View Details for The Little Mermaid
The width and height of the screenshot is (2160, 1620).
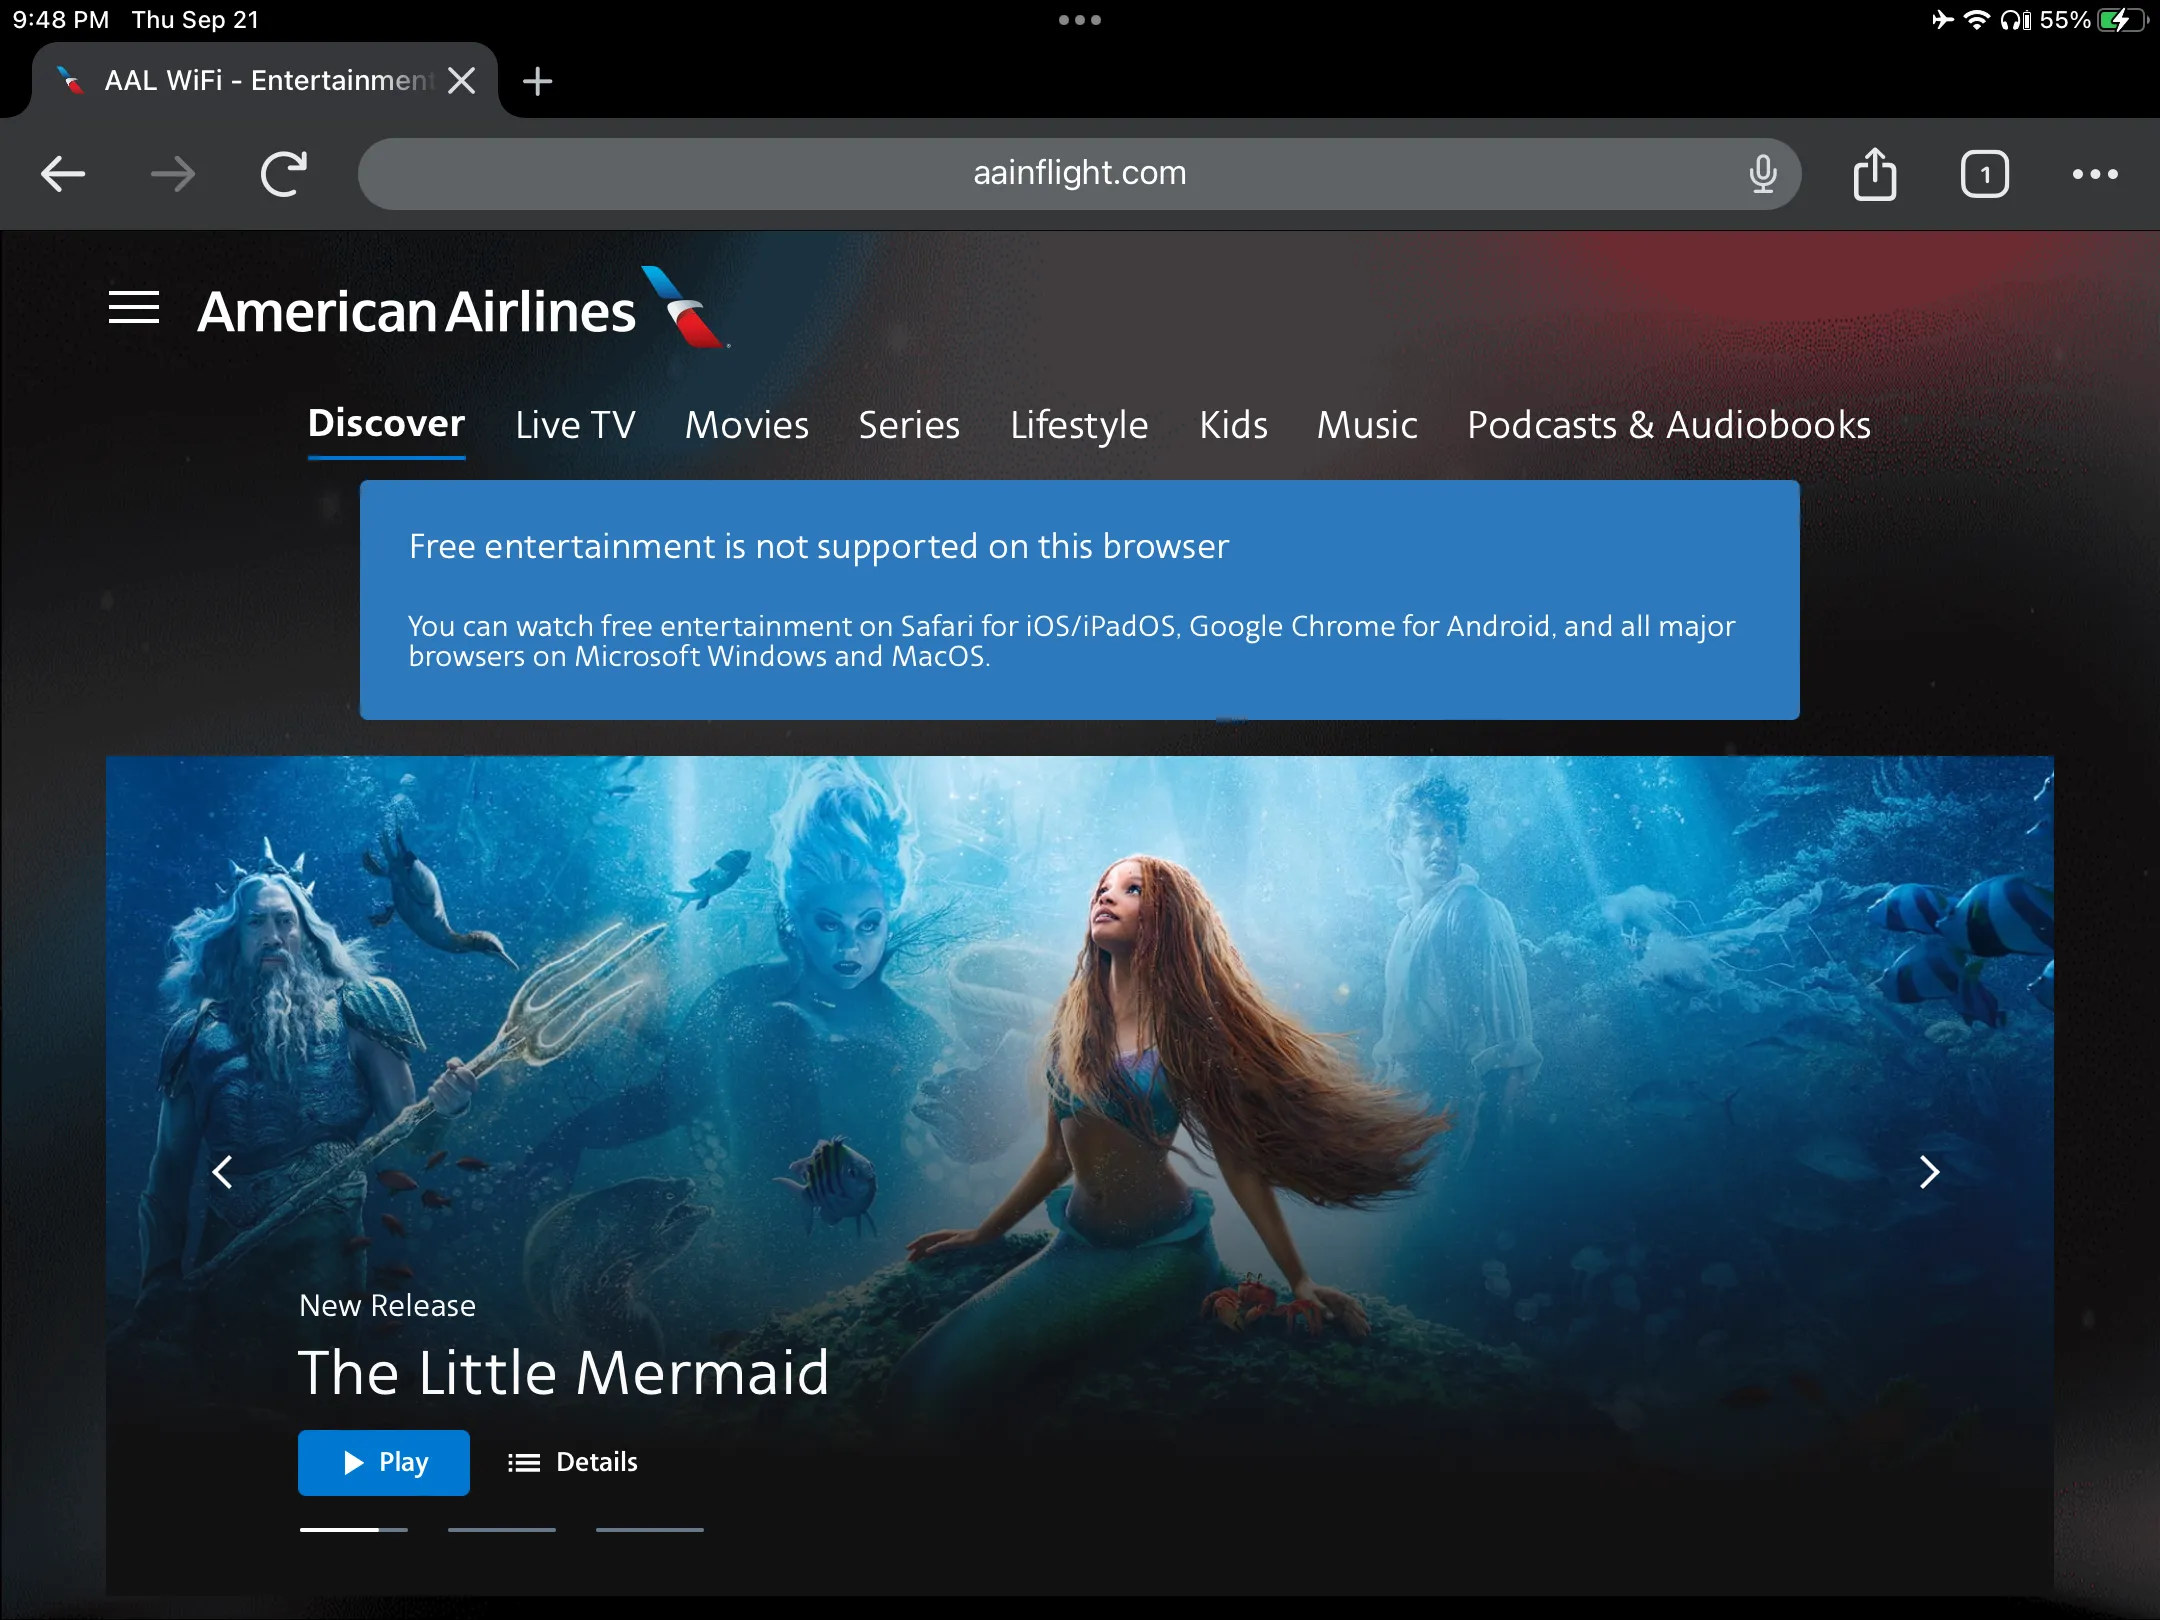573,1463
